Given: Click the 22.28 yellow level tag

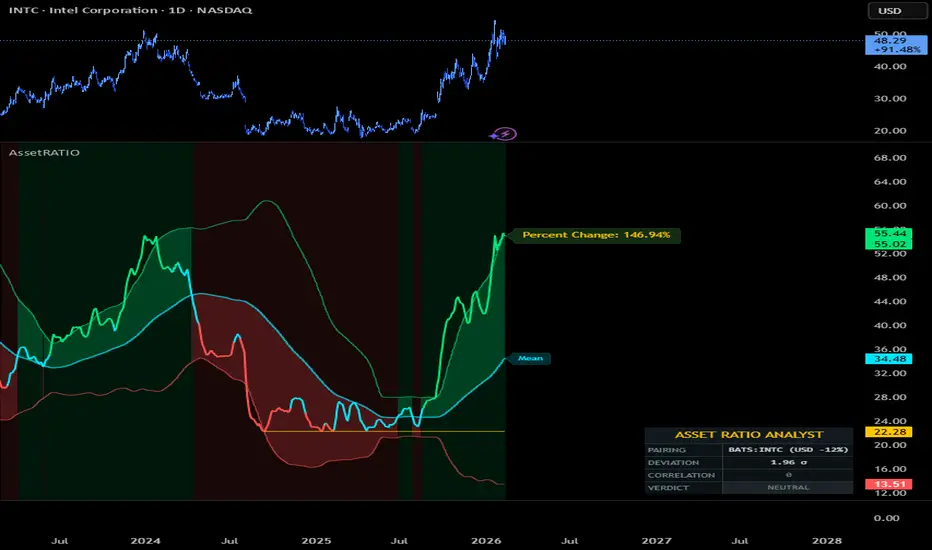Looking at the screenshot, I should click(x=889, y=432).
